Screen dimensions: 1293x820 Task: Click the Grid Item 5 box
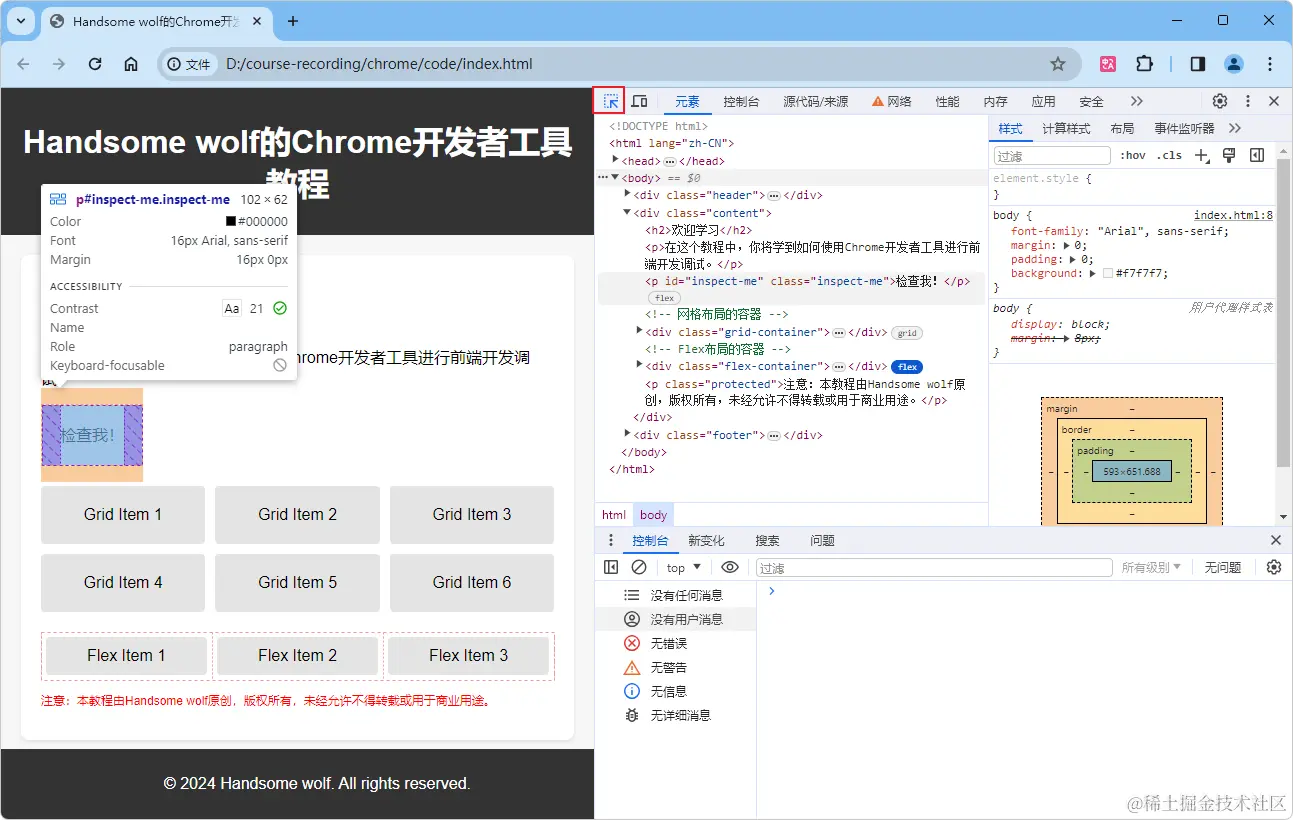pyautogui.click(x=297, y=582)
